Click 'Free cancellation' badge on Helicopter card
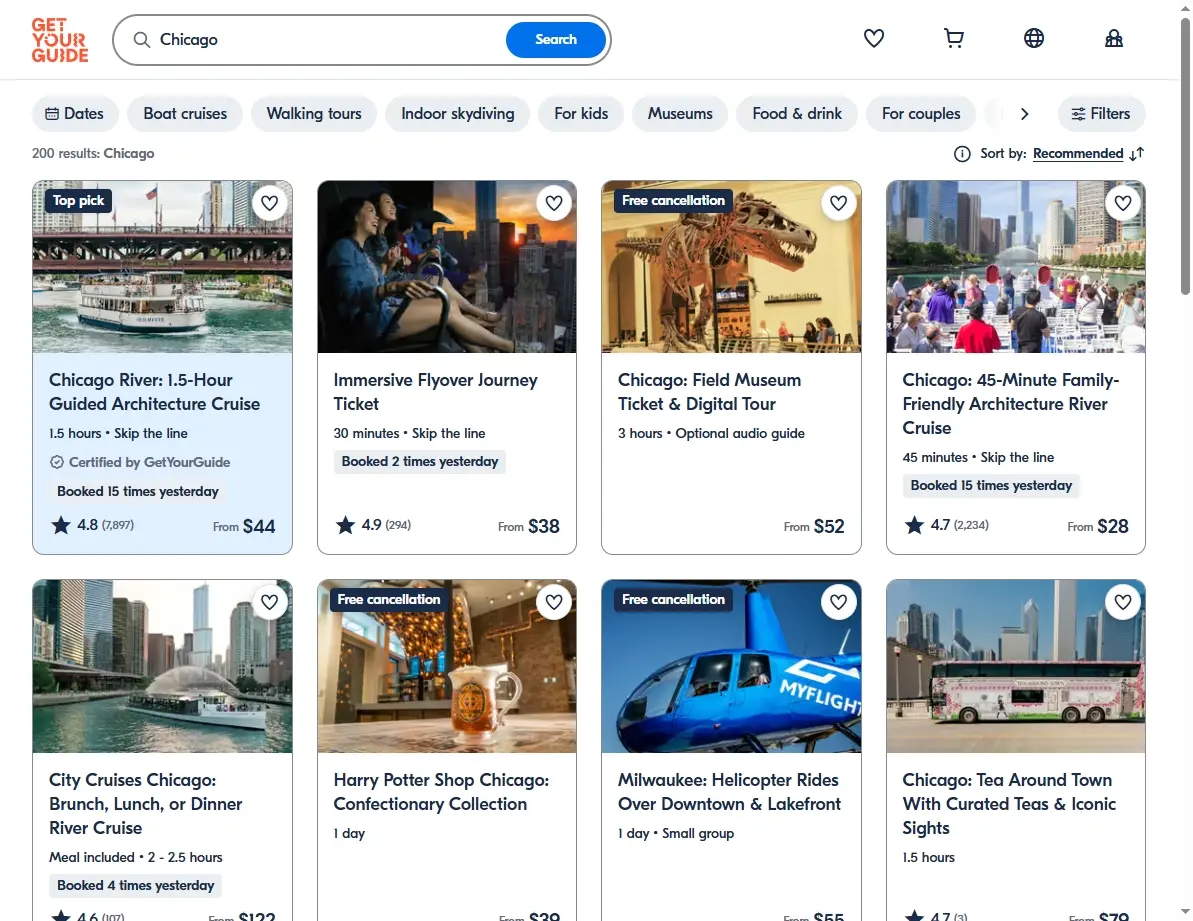The height and width of the screenshot is (921, 1193). point(673,600)
